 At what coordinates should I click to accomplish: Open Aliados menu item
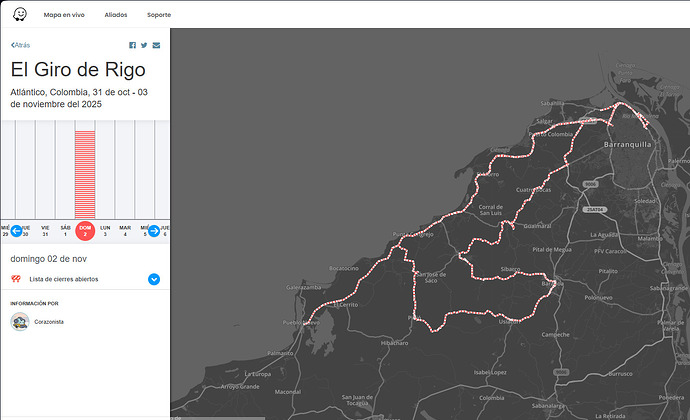pyautogui.click(x=116, y=15)
